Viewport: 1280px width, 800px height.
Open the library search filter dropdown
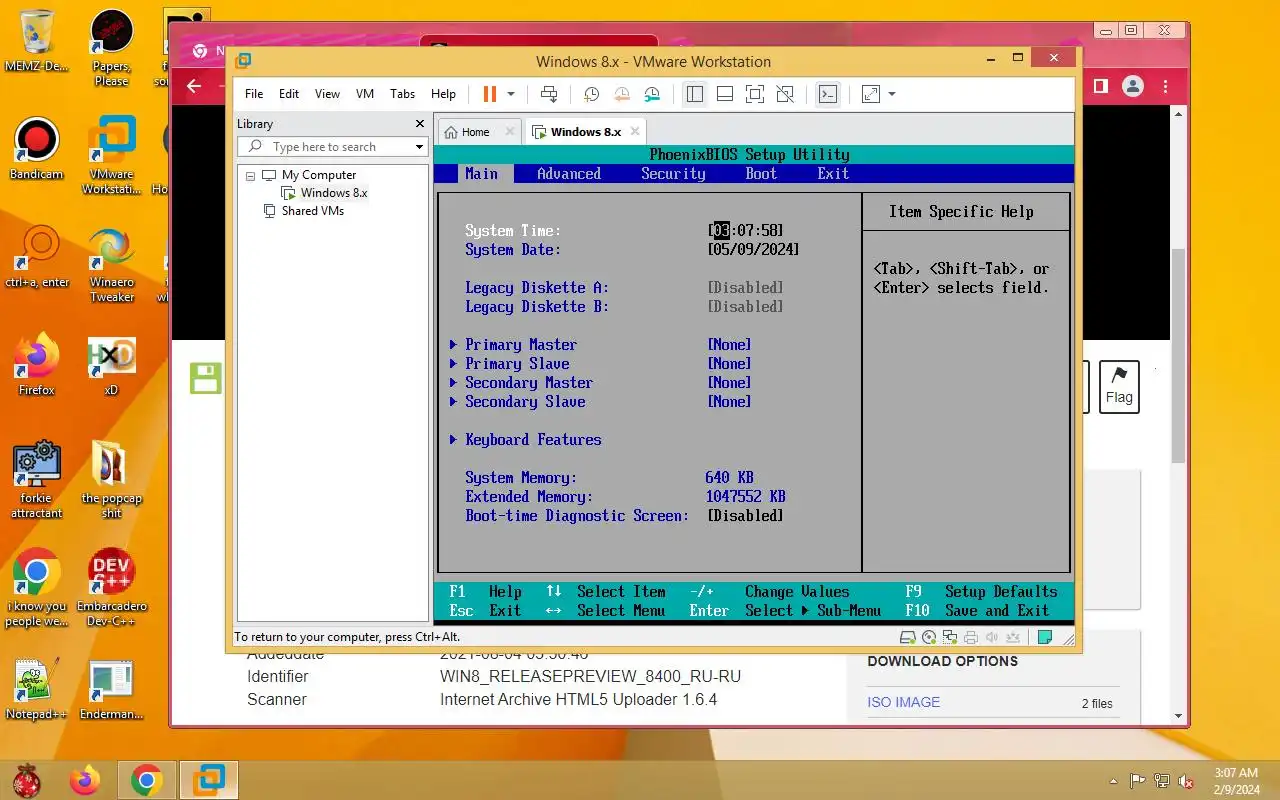coord(420,147)
